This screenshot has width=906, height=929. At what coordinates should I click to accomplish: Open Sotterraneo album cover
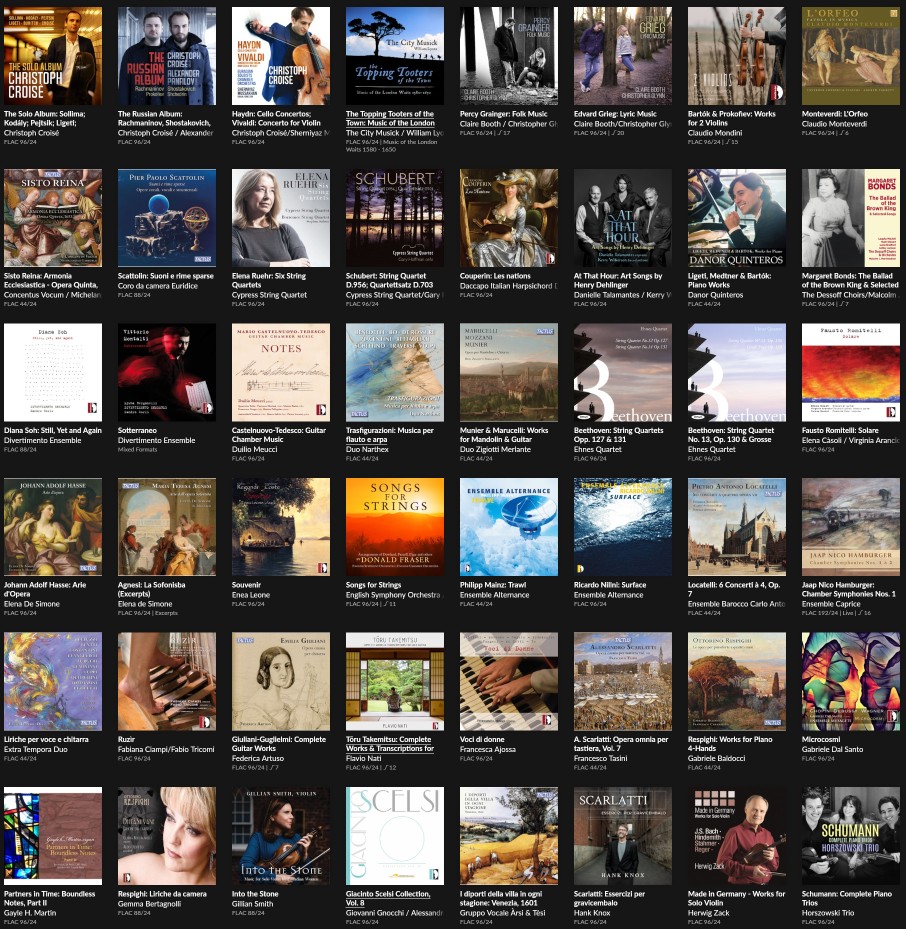[x=167, y=372]
